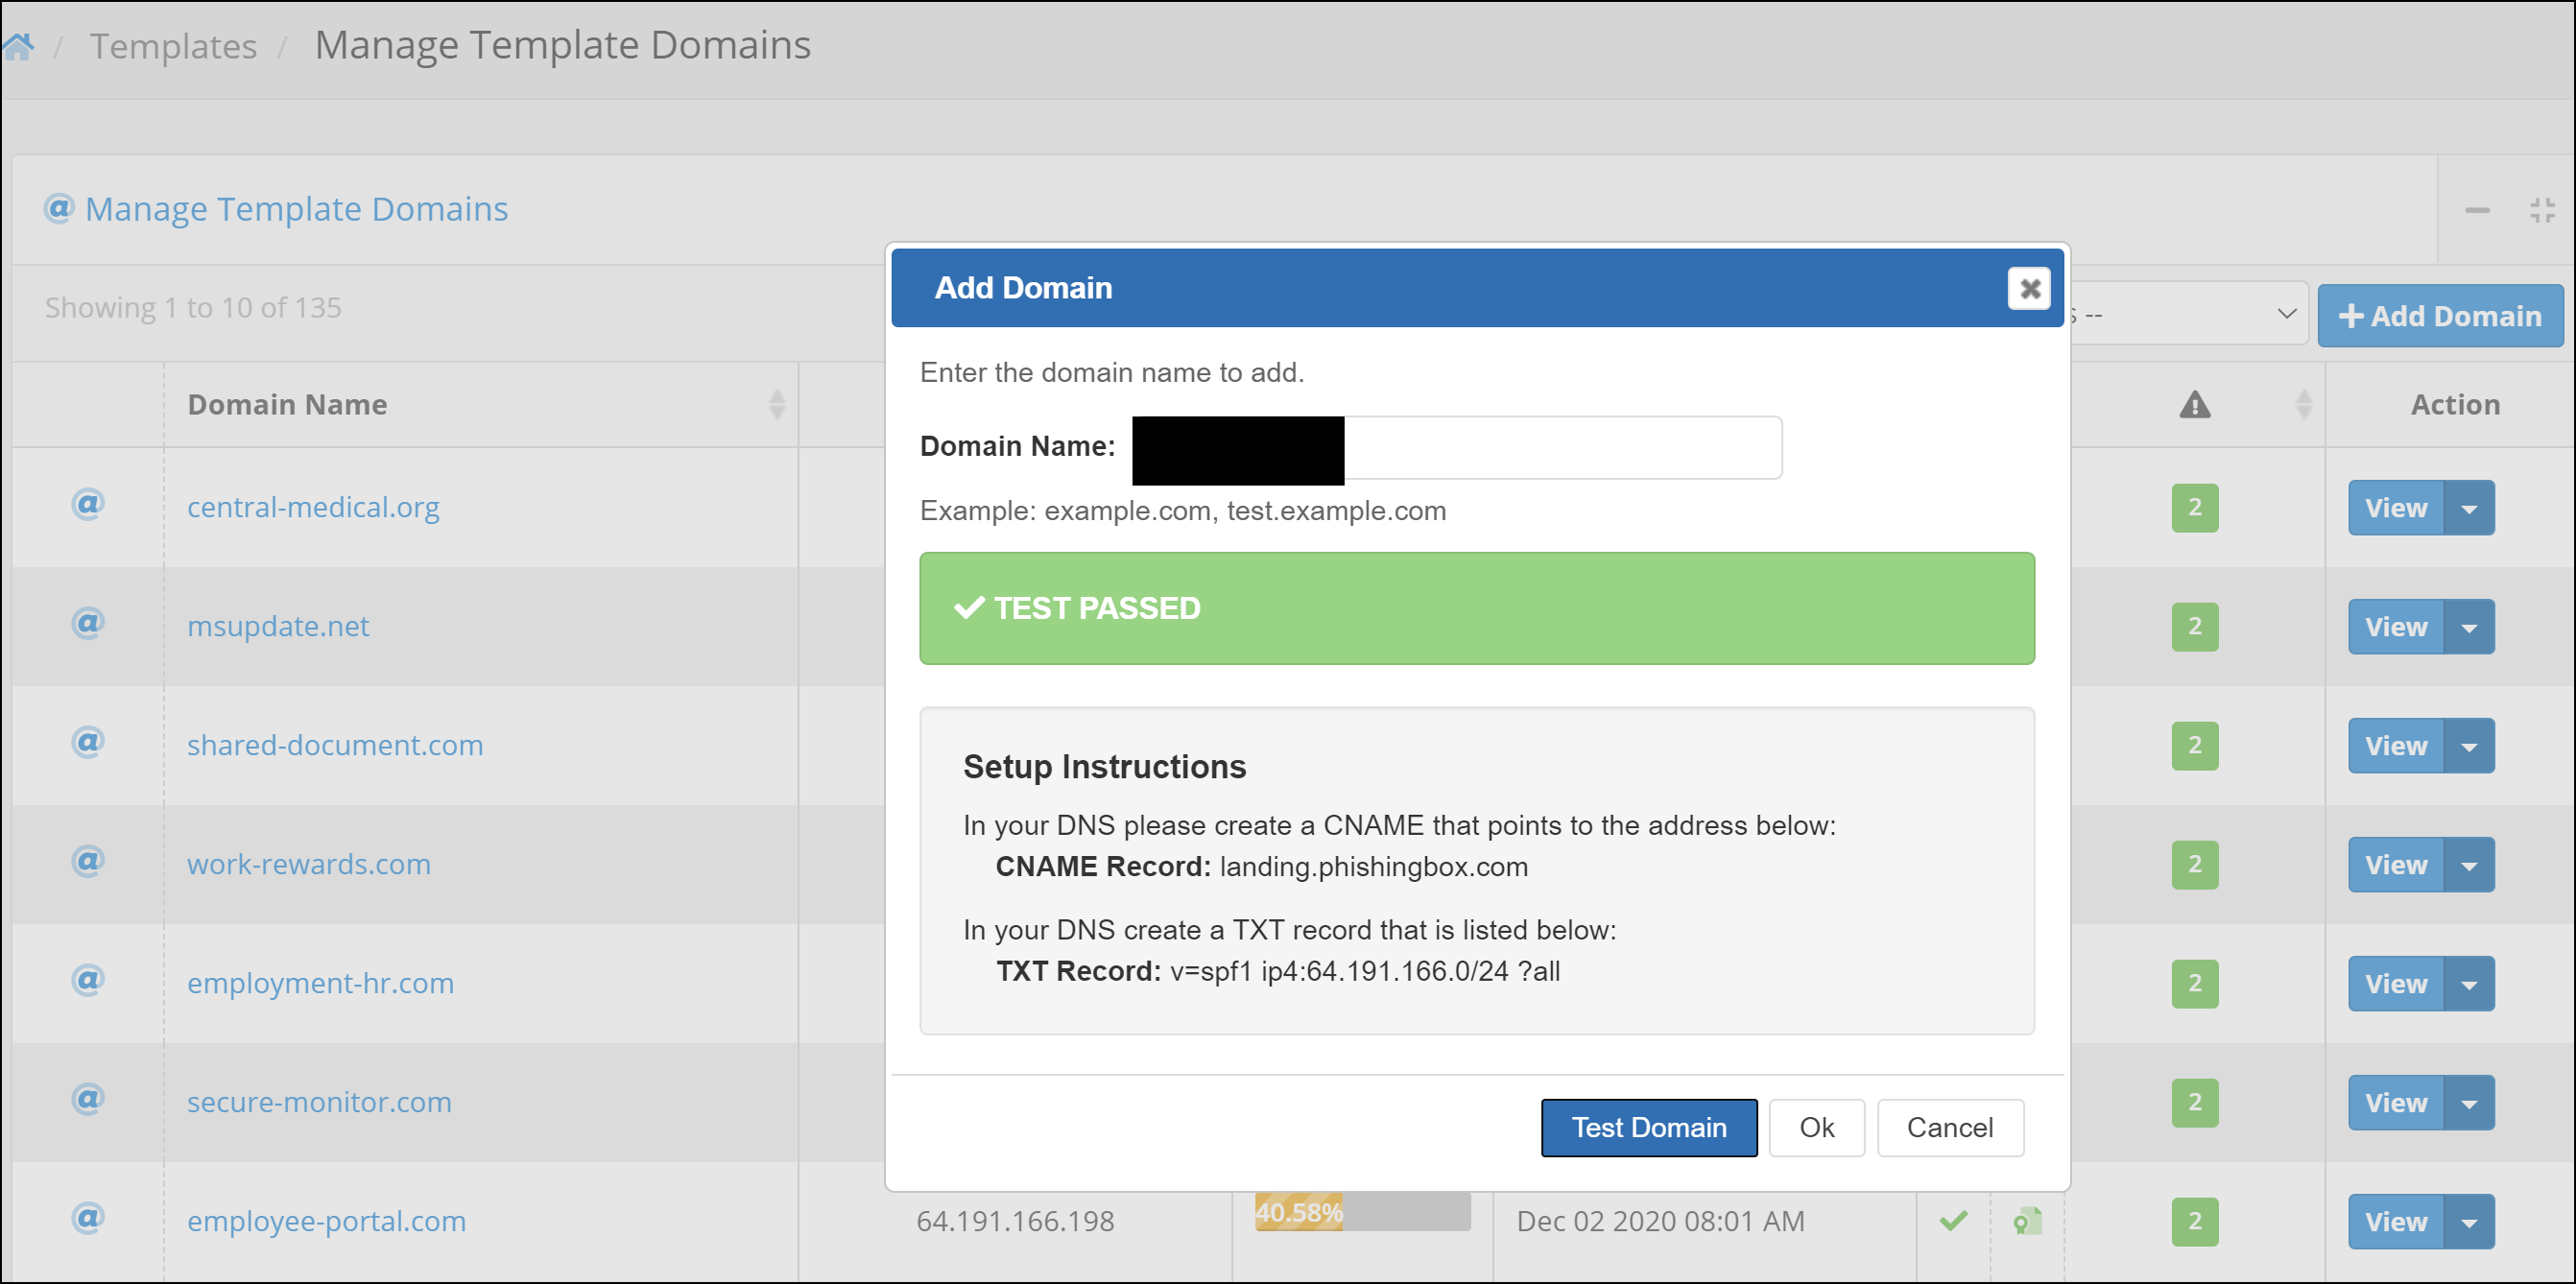Image resolution: width=2576 pixels, height=1284 pixels.
Task: Click the @ icon beside work-rewards.com
Action: pyautogui.click(x=88, y=861)
